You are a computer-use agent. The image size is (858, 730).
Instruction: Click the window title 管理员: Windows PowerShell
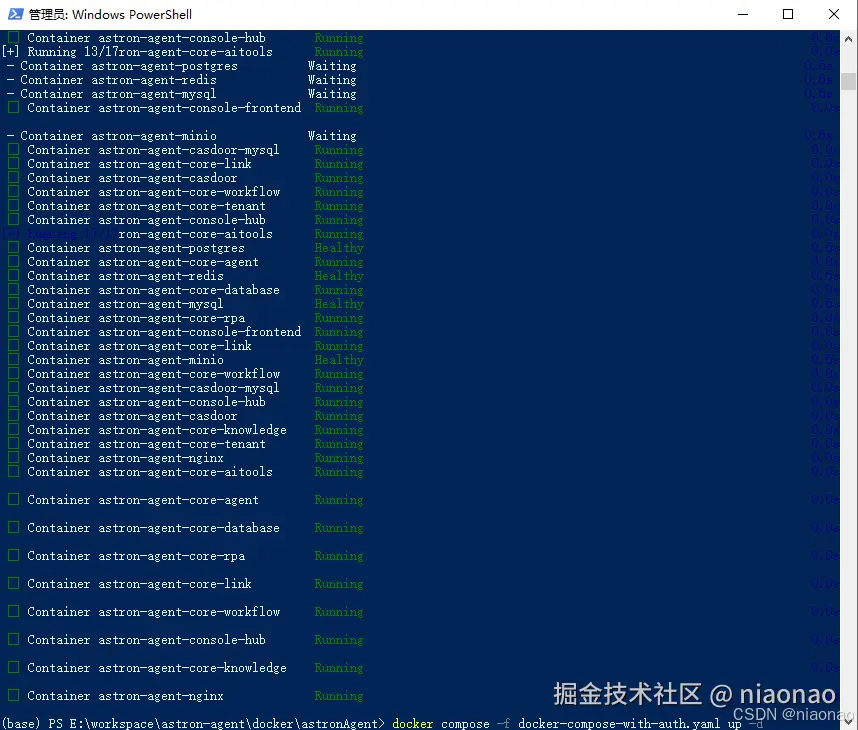[110, 15]
